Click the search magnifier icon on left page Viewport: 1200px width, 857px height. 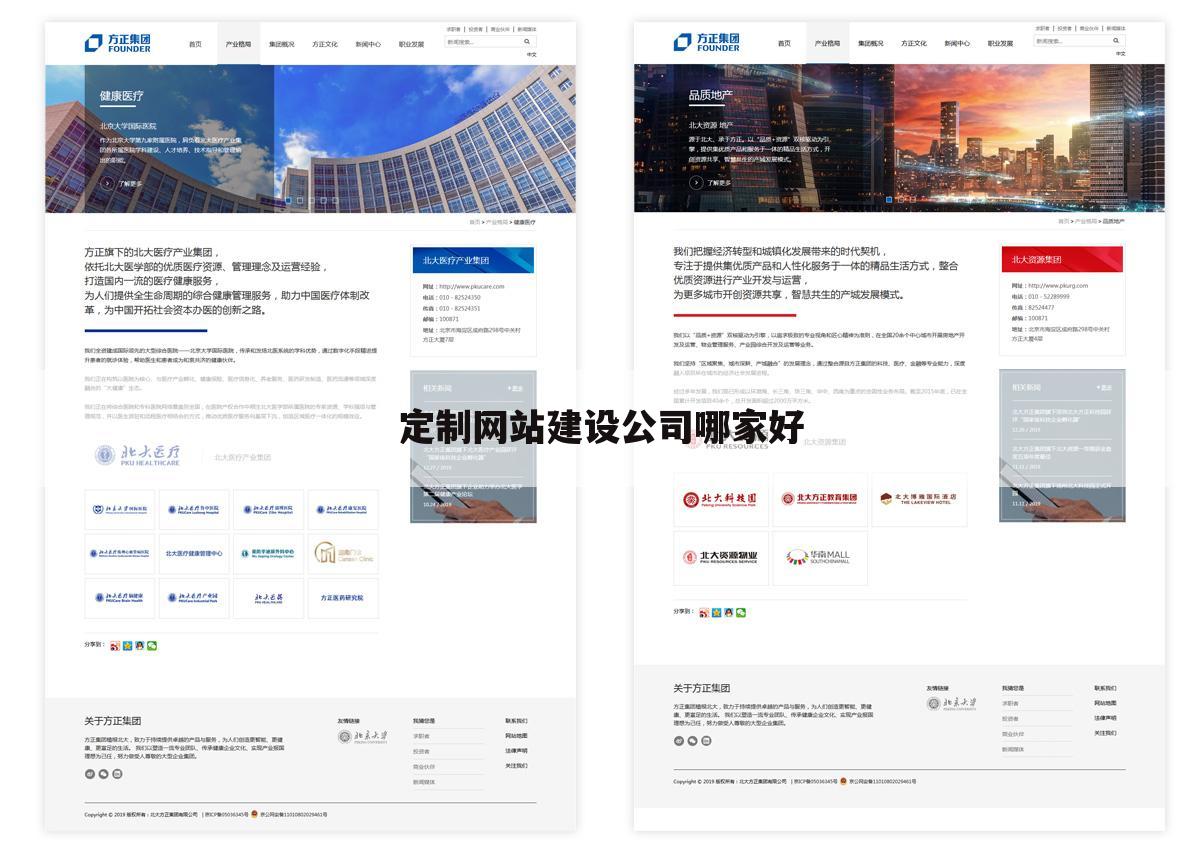coord(527,42)
